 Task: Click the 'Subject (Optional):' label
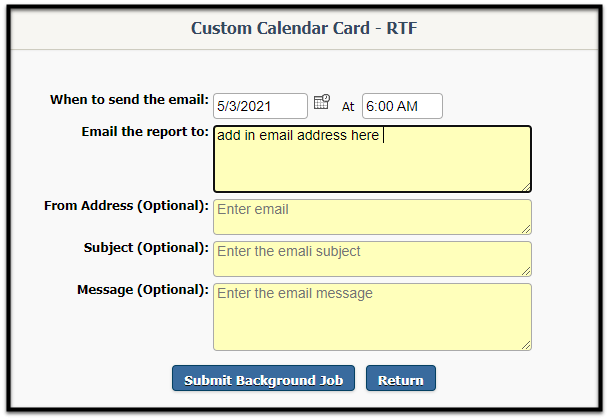[x=146, y=247]
